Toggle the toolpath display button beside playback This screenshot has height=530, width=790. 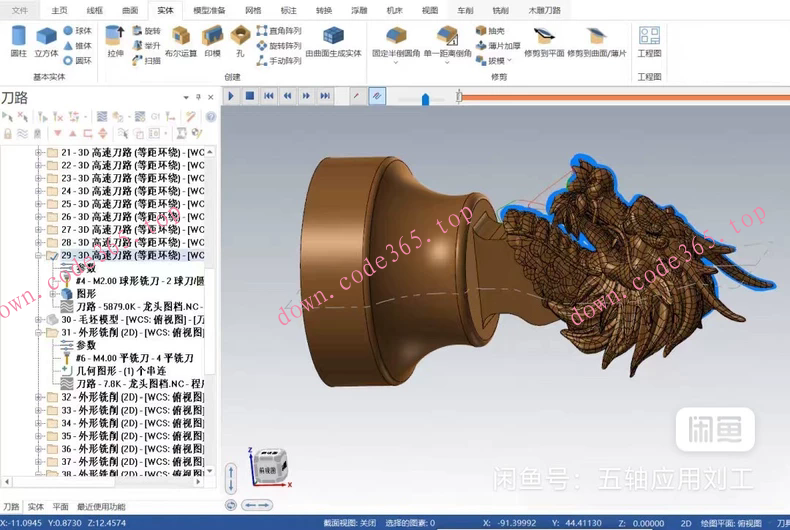[377, 96]
